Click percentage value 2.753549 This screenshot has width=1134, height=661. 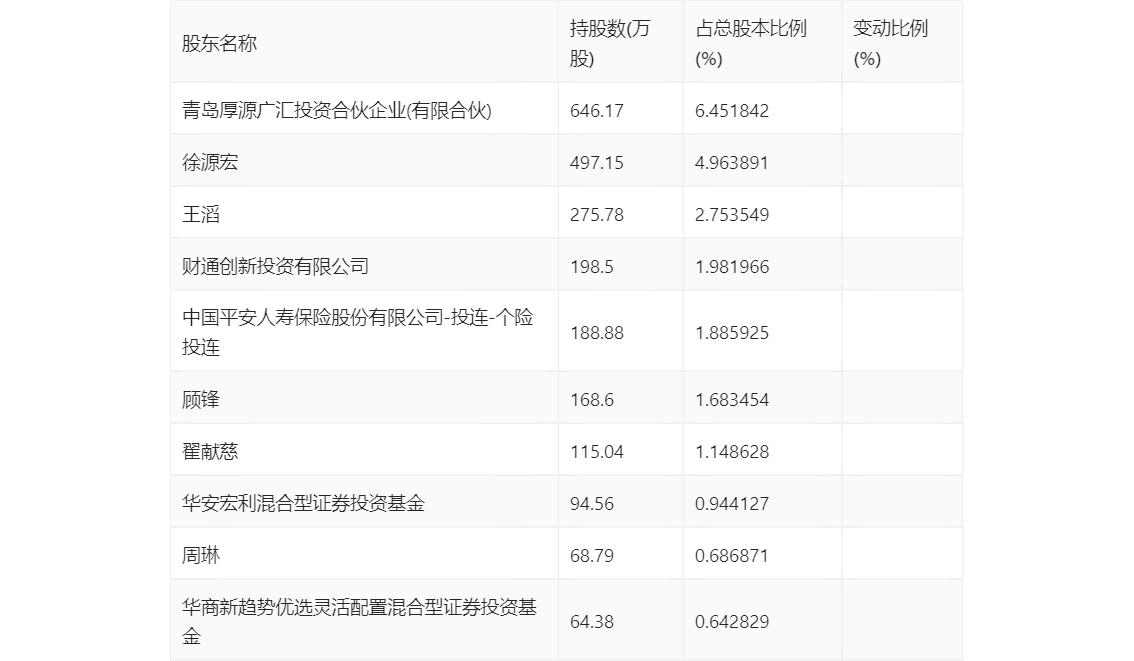tap(732, 215)
